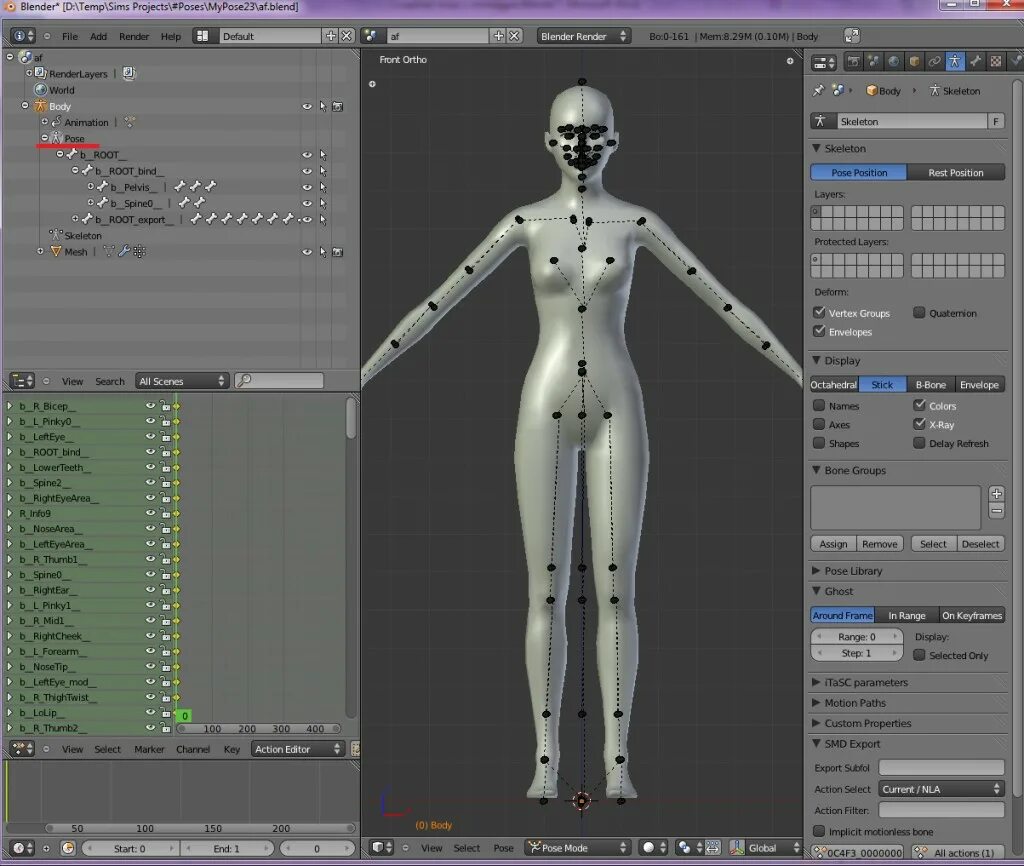Toggle visibility eye of b_ROOT bone
Viewport: 1024px width, 866px height.
coord(307,155)
